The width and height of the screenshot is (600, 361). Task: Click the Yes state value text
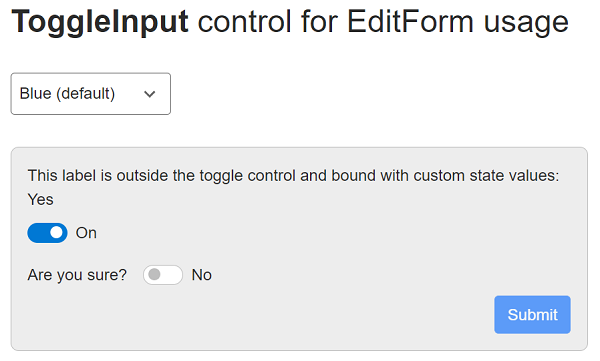[x=41, y=200]
